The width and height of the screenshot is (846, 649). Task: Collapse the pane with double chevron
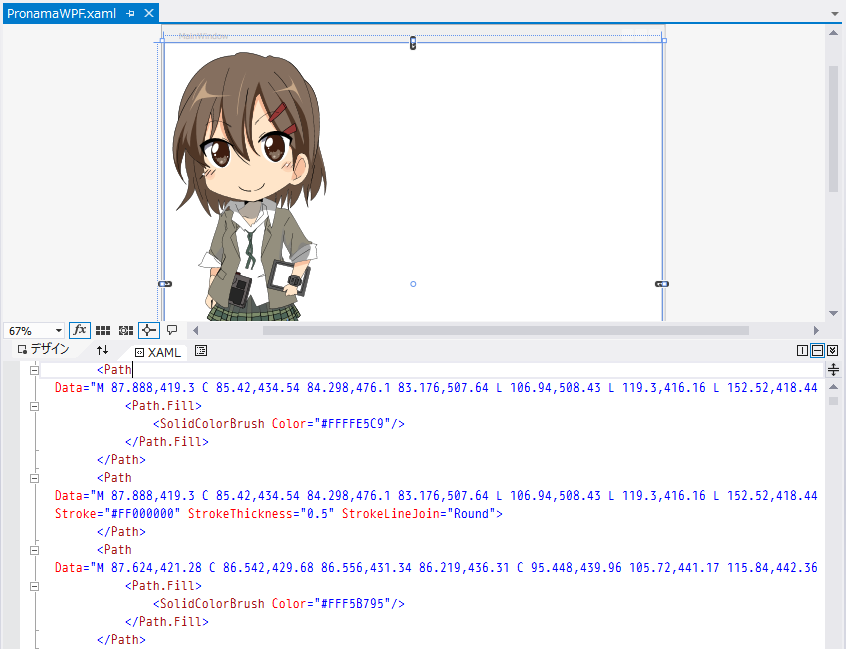(832, 351)
